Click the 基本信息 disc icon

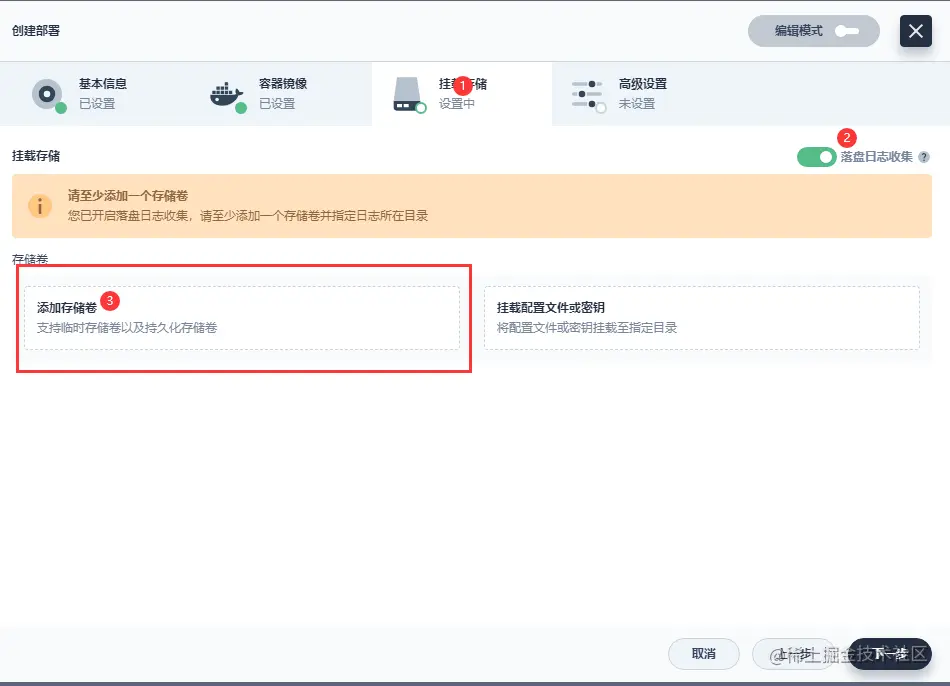[x=48, y=95]
